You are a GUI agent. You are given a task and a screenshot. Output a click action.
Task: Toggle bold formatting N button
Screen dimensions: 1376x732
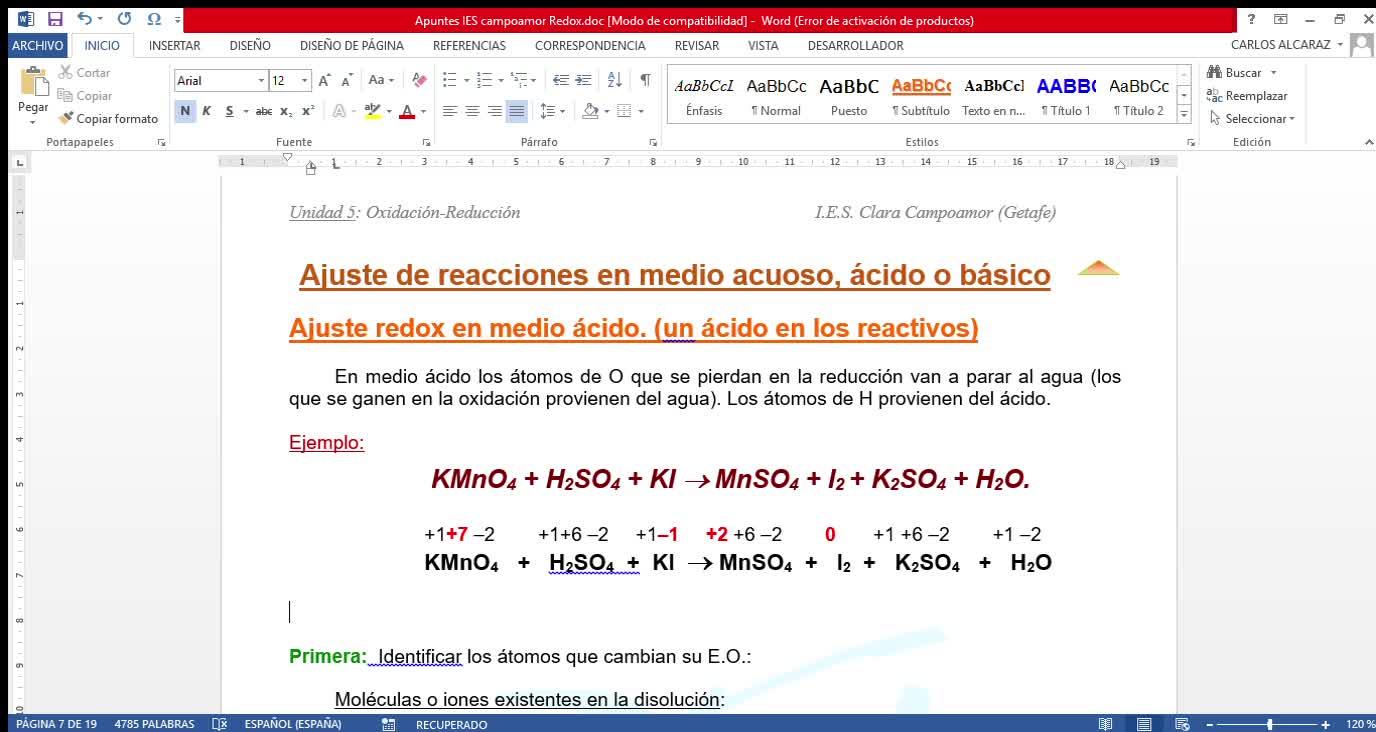click(185, 111)
